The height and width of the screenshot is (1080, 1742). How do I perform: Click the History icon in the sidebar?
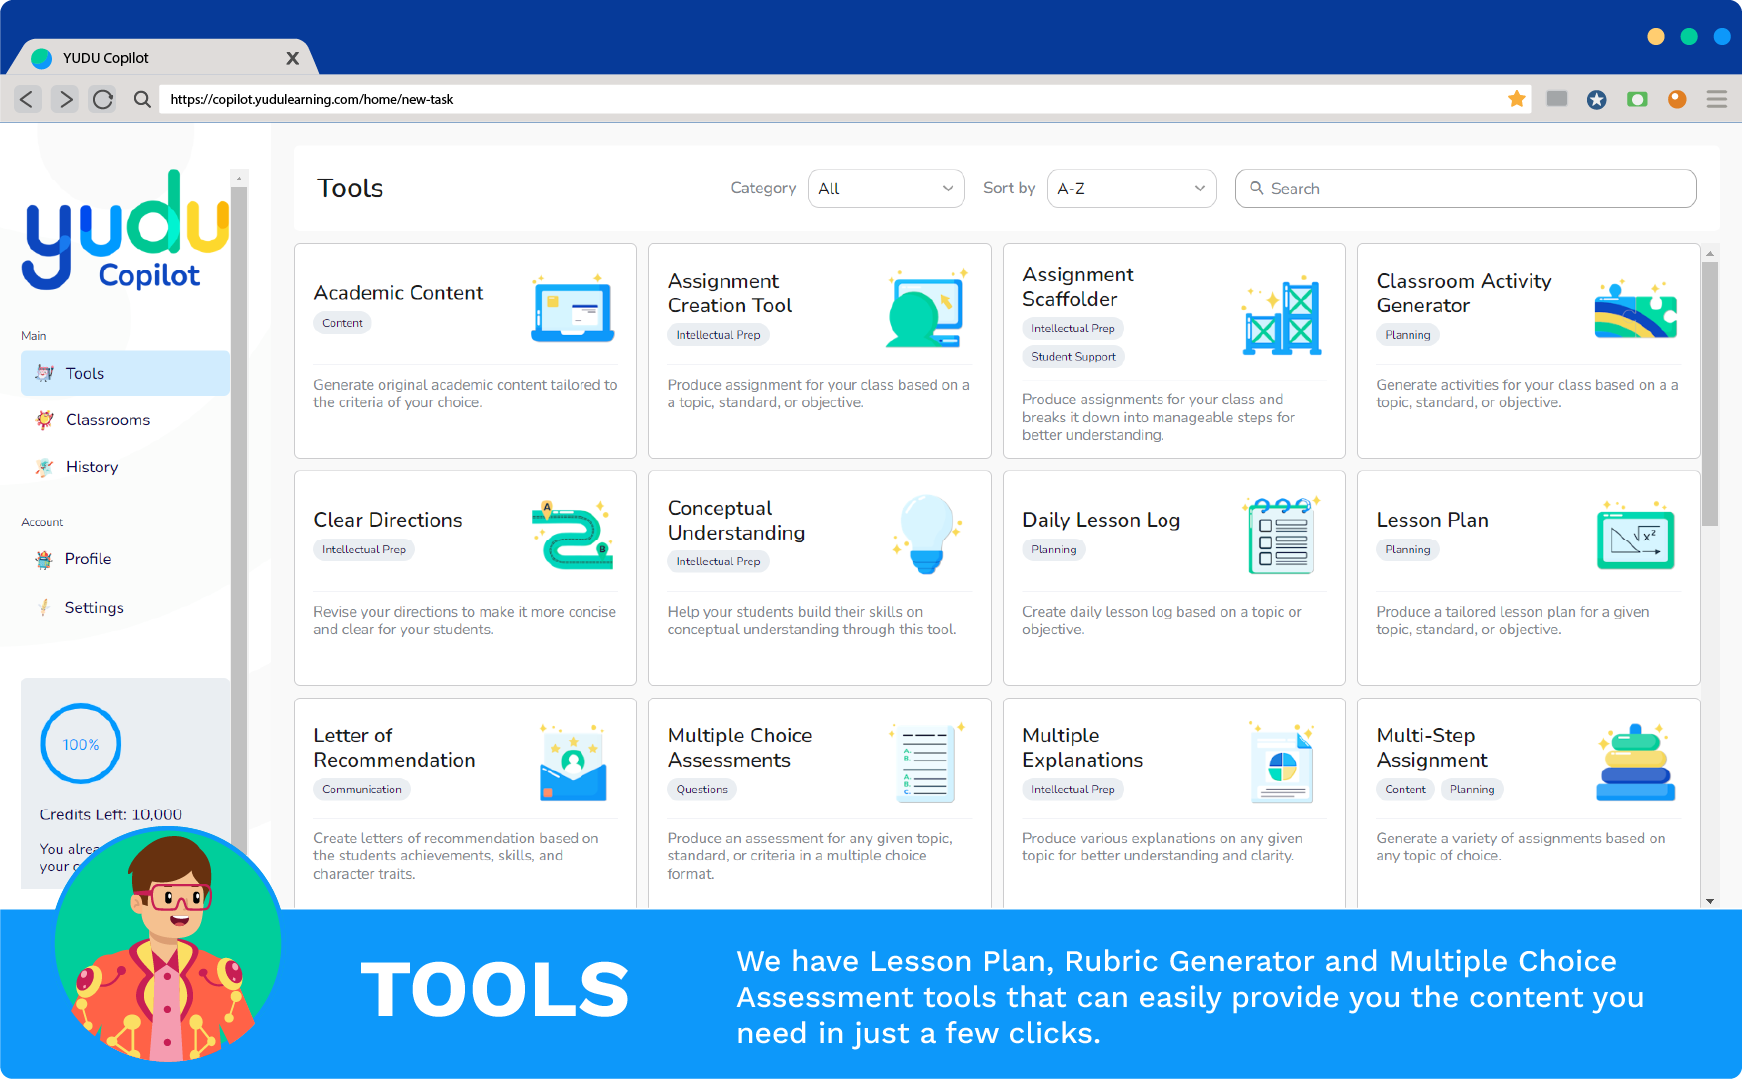[x=44, y=467]
